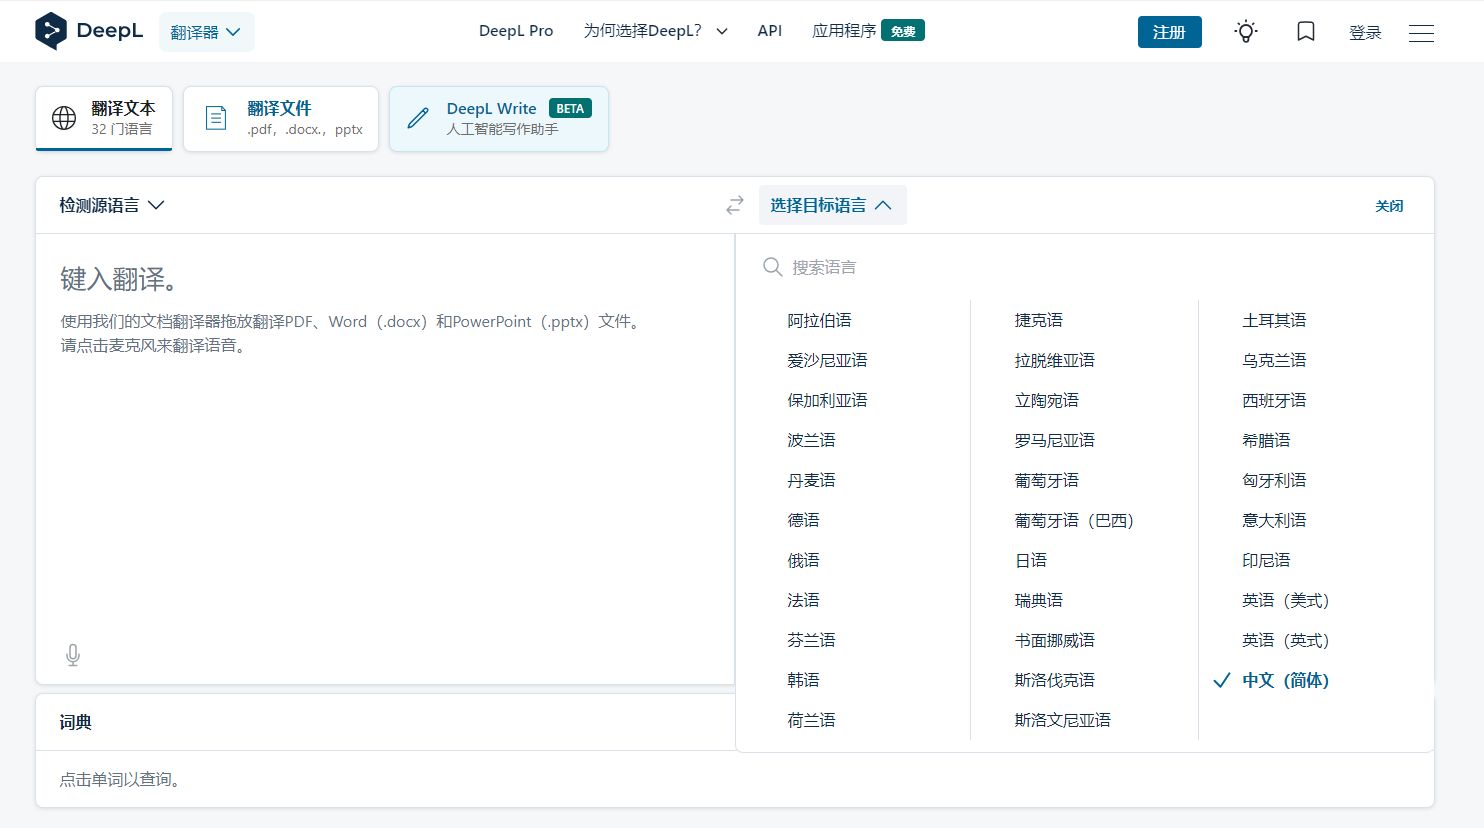Image resolution: width=1484 pixels, height=828 pixels.
Task: Select 斯洛文尼亚语 as target language
Action: [1063, 720]
